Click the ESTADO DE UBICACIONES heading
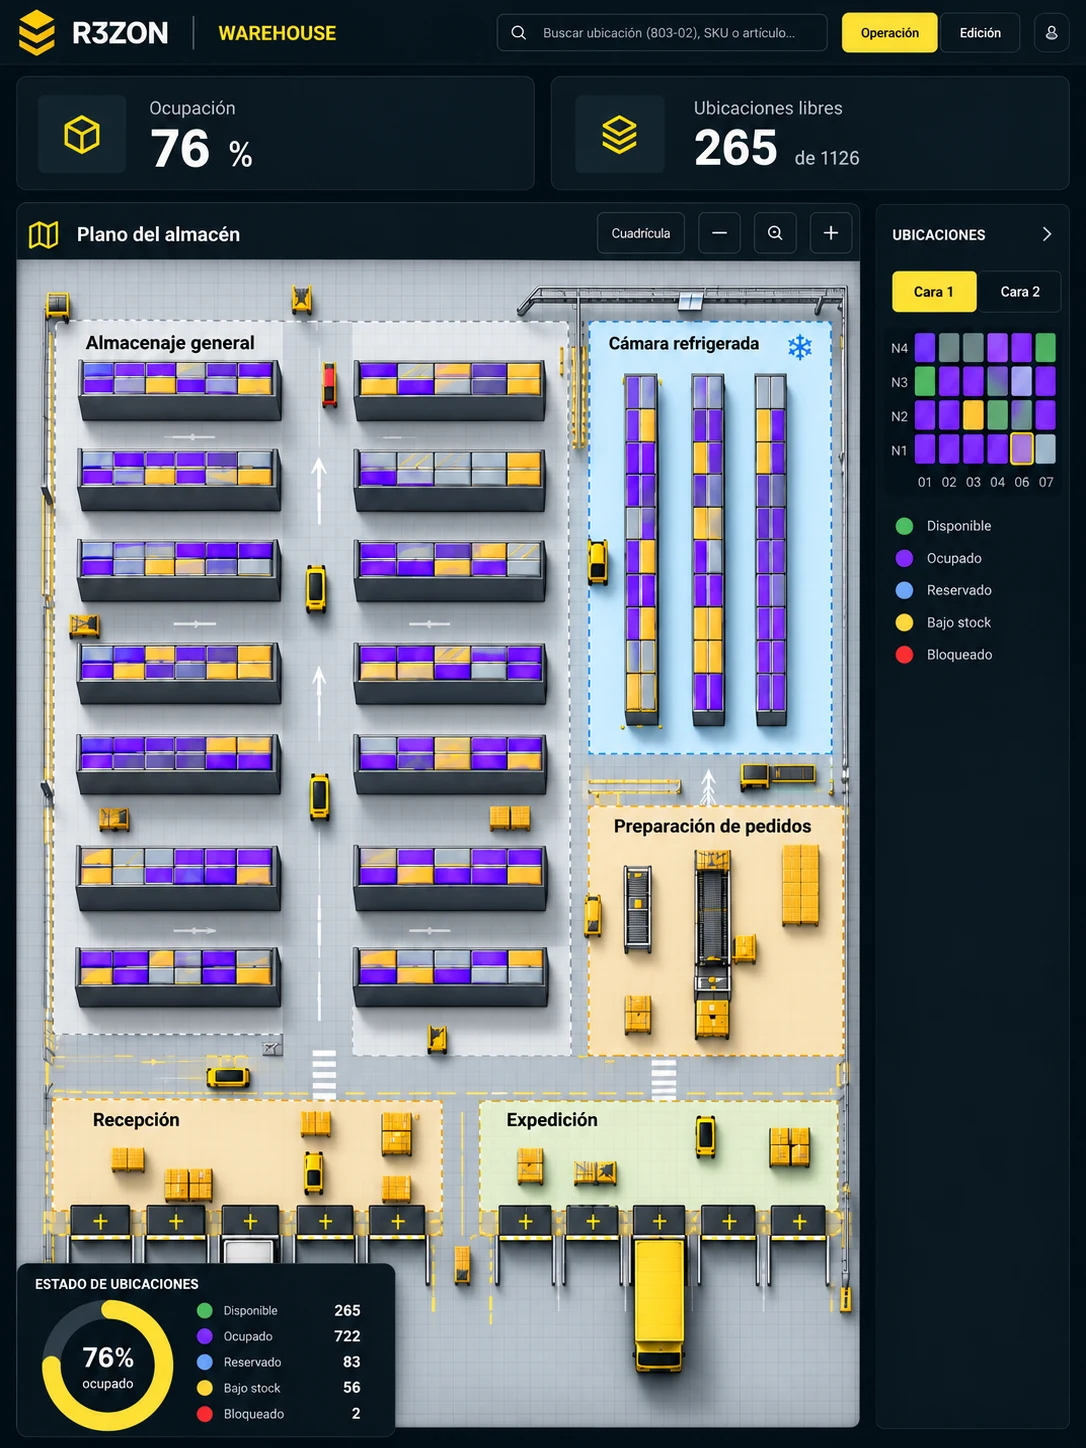The image size is (1086, 1448). pos(117,1284)
